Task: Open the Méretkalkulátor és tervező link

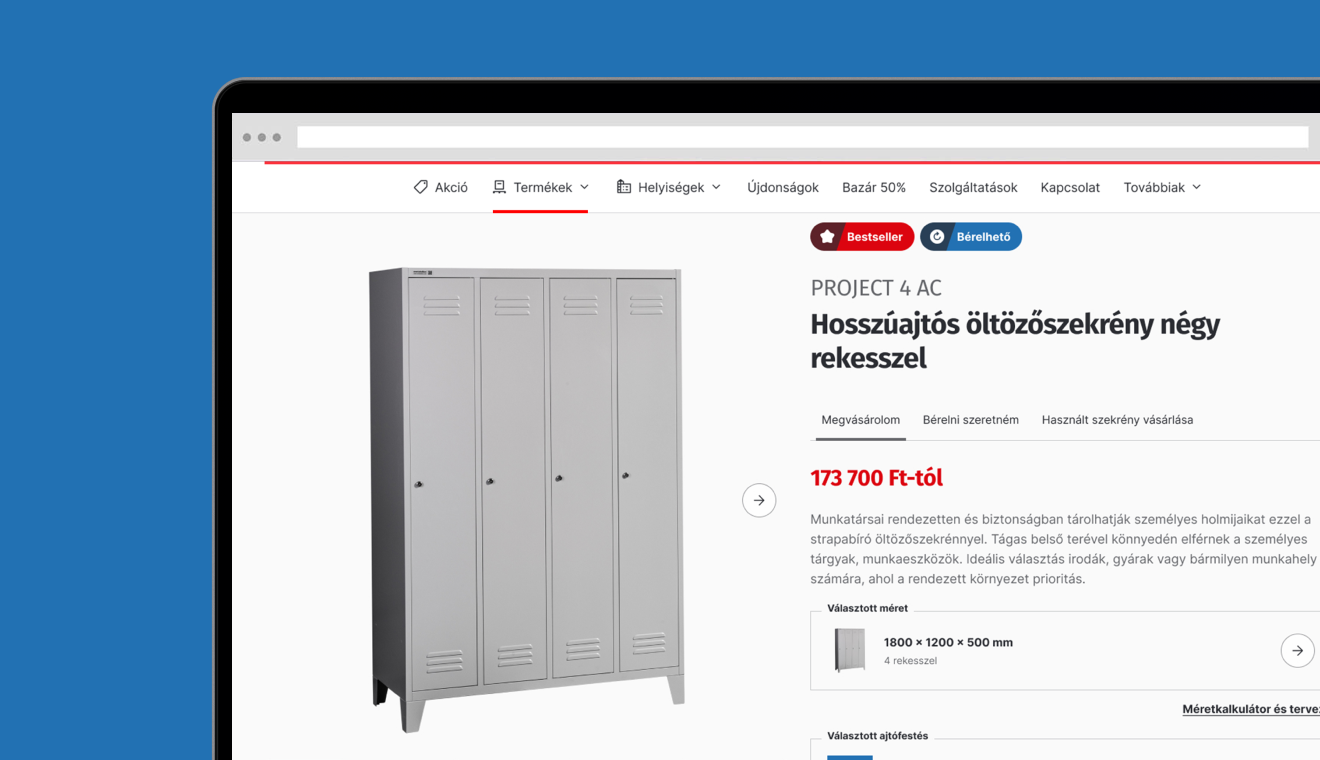Action: 1251,709
